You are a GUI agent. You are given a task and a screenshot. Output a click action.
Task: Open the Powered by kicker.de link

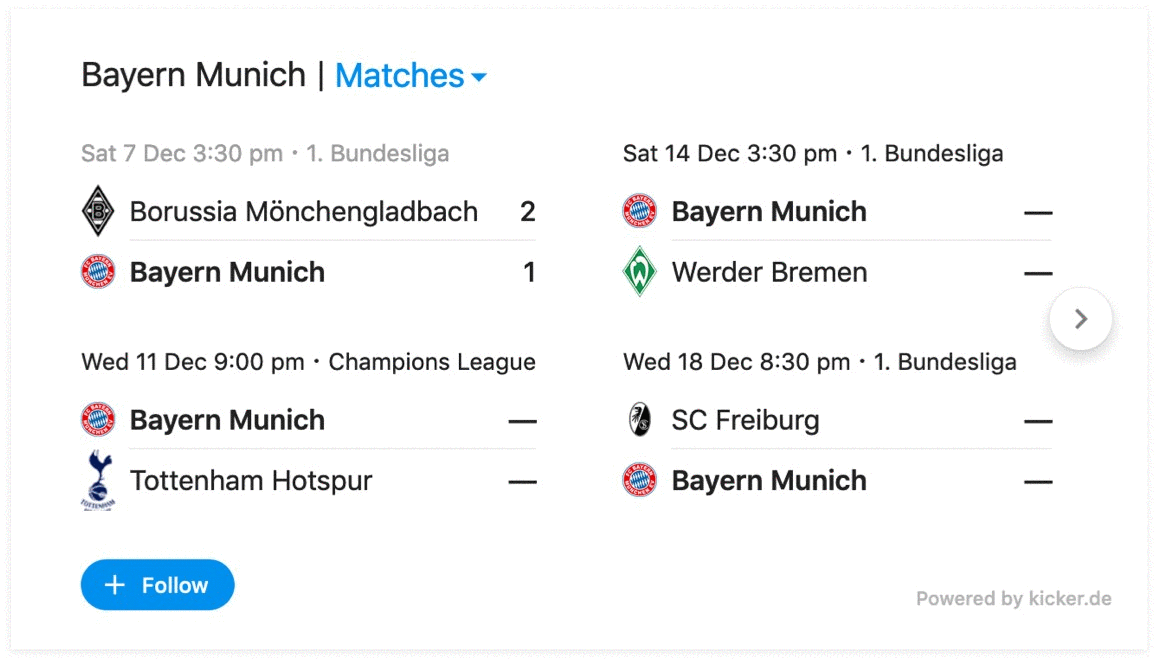[1014, 599]
